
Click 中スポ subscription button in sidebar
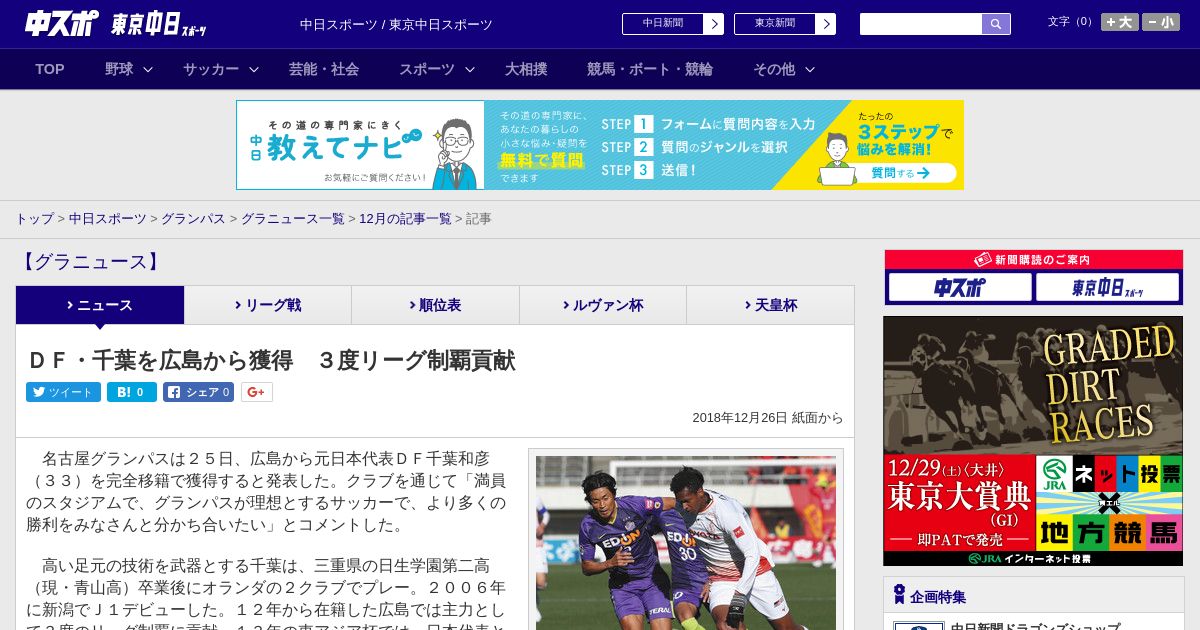[960, 288]
